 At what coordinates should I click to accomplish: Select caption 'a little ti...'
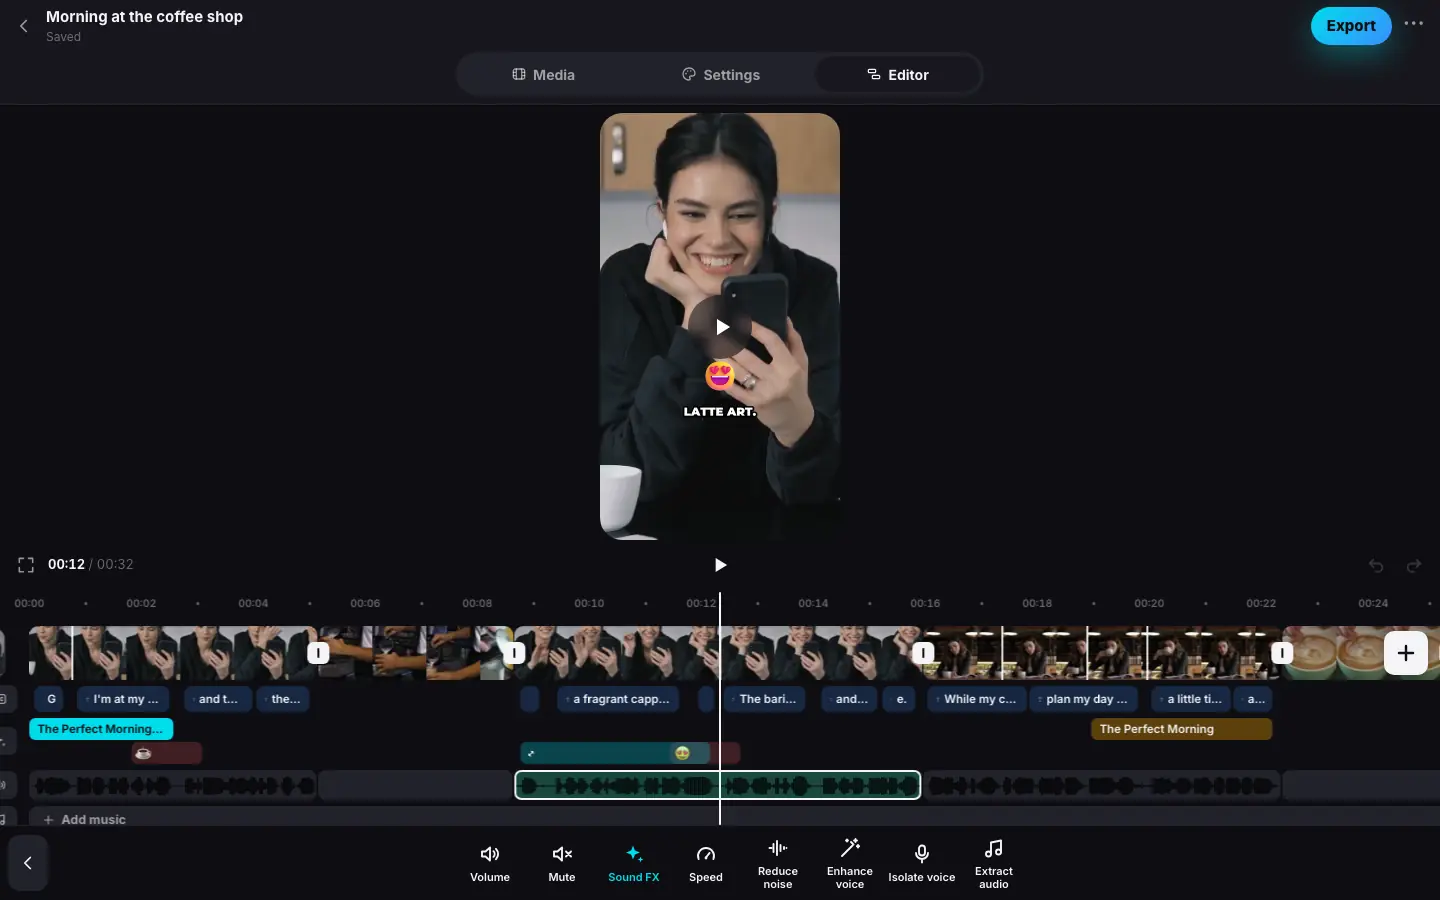click(x=1192, y=699)
